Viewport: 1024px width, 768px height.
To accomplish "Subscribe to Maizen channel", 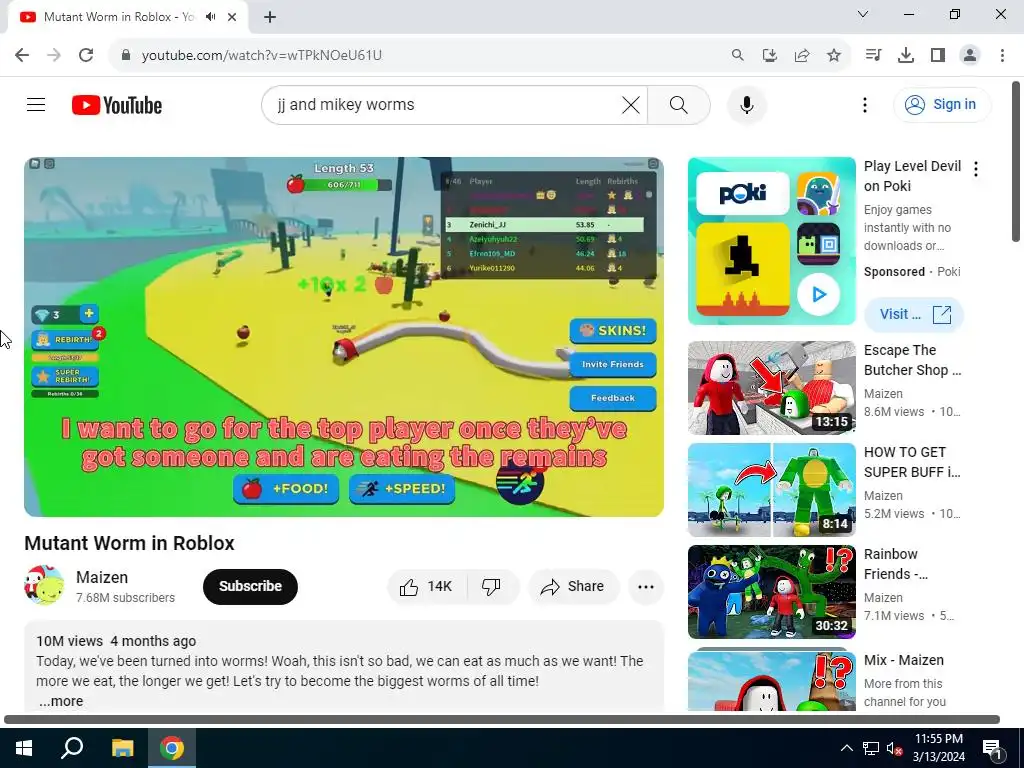I will 250,586.
